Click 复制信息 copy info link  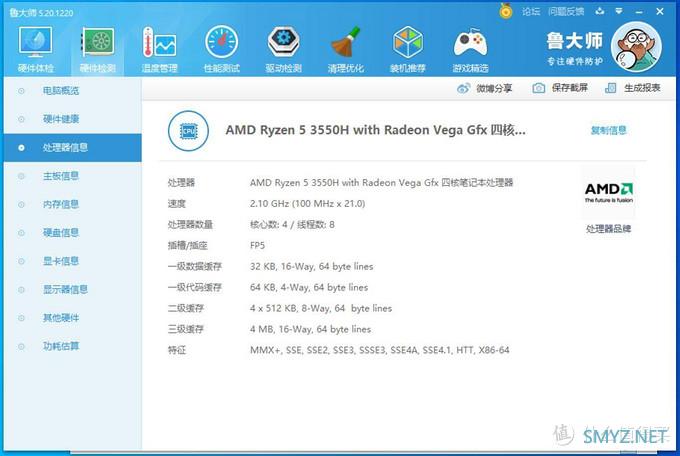point(608,130)
